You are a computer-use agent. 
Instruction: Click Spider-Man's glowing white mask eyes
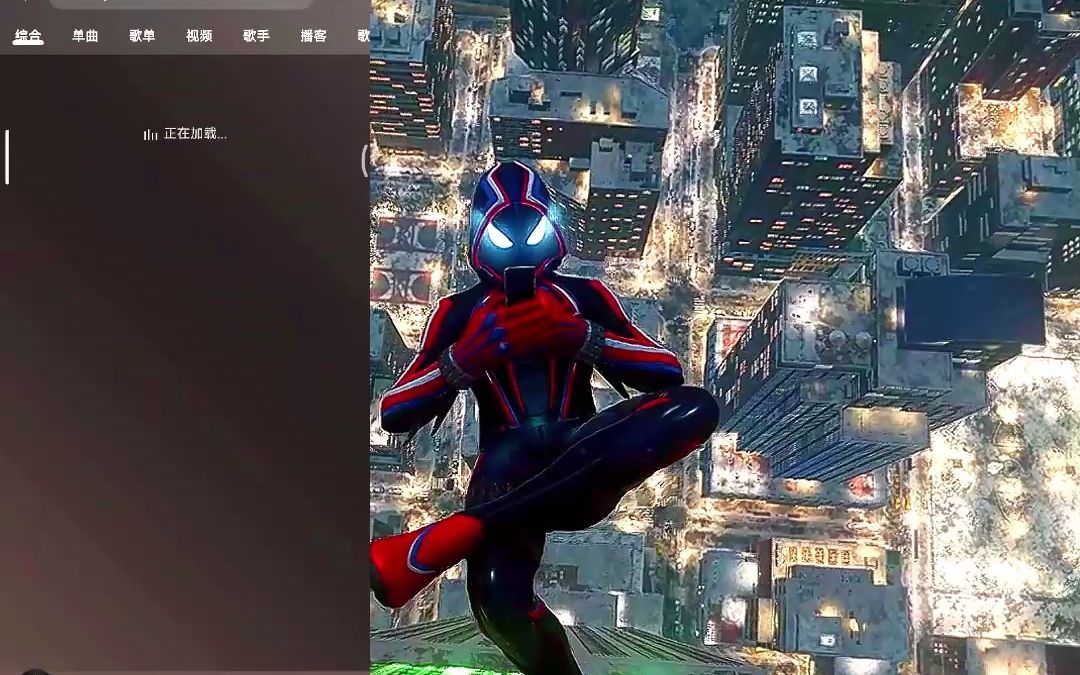click(518, 236)
